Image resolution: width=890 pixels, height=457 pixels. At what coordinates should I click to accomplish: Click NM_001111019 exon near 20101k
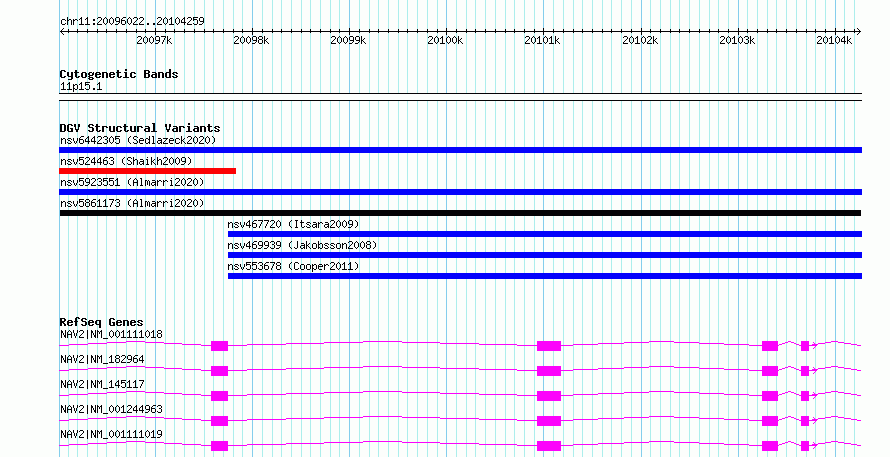pos(549,446)
